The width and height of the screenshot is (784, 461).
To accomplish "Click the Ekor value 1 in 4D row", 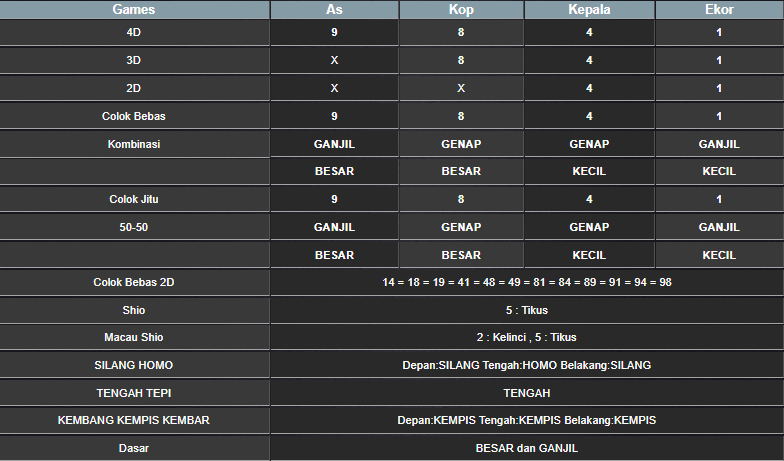I will click(x=719, y=32).
